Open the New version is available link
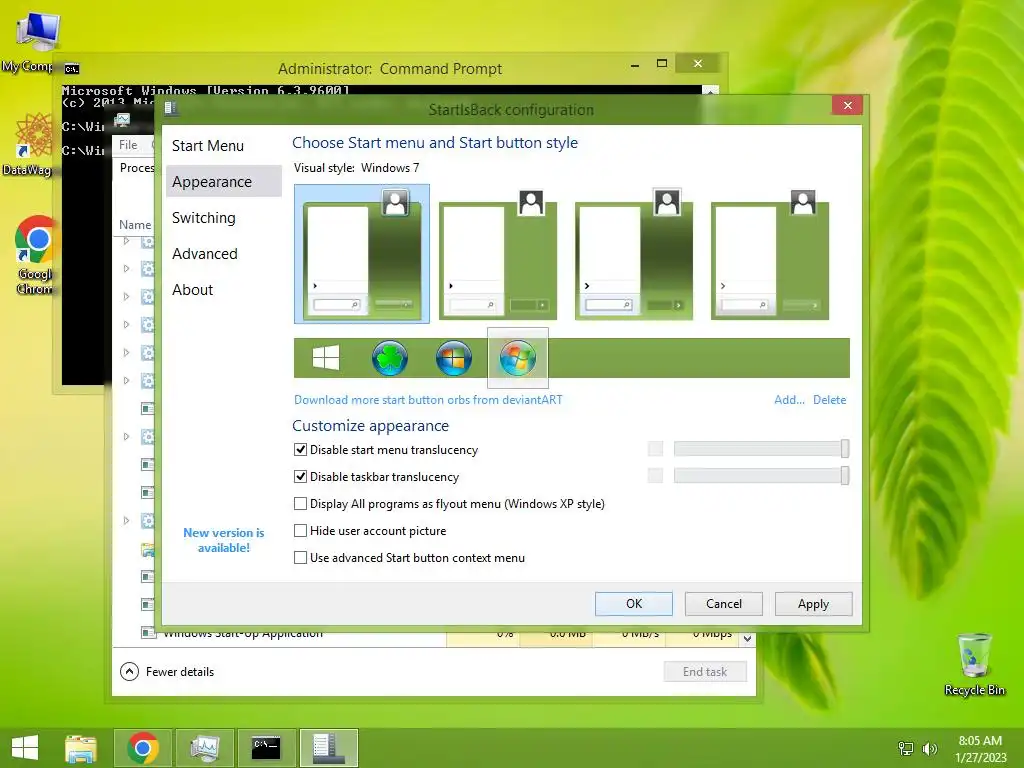The height and width of the screenshot is (768, 1024). (223, 540)
